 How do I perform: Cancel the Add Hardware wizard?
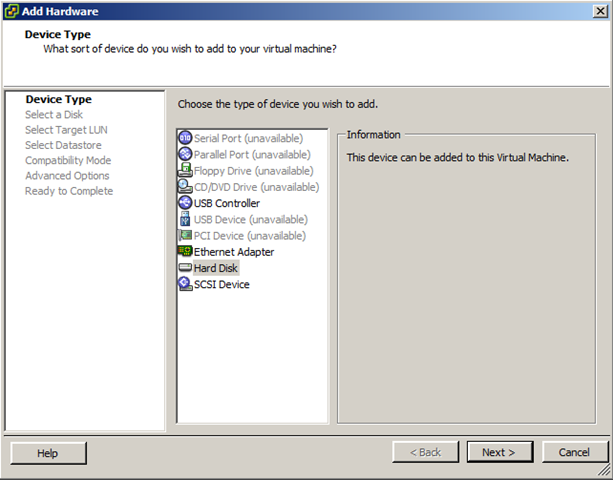575,452
